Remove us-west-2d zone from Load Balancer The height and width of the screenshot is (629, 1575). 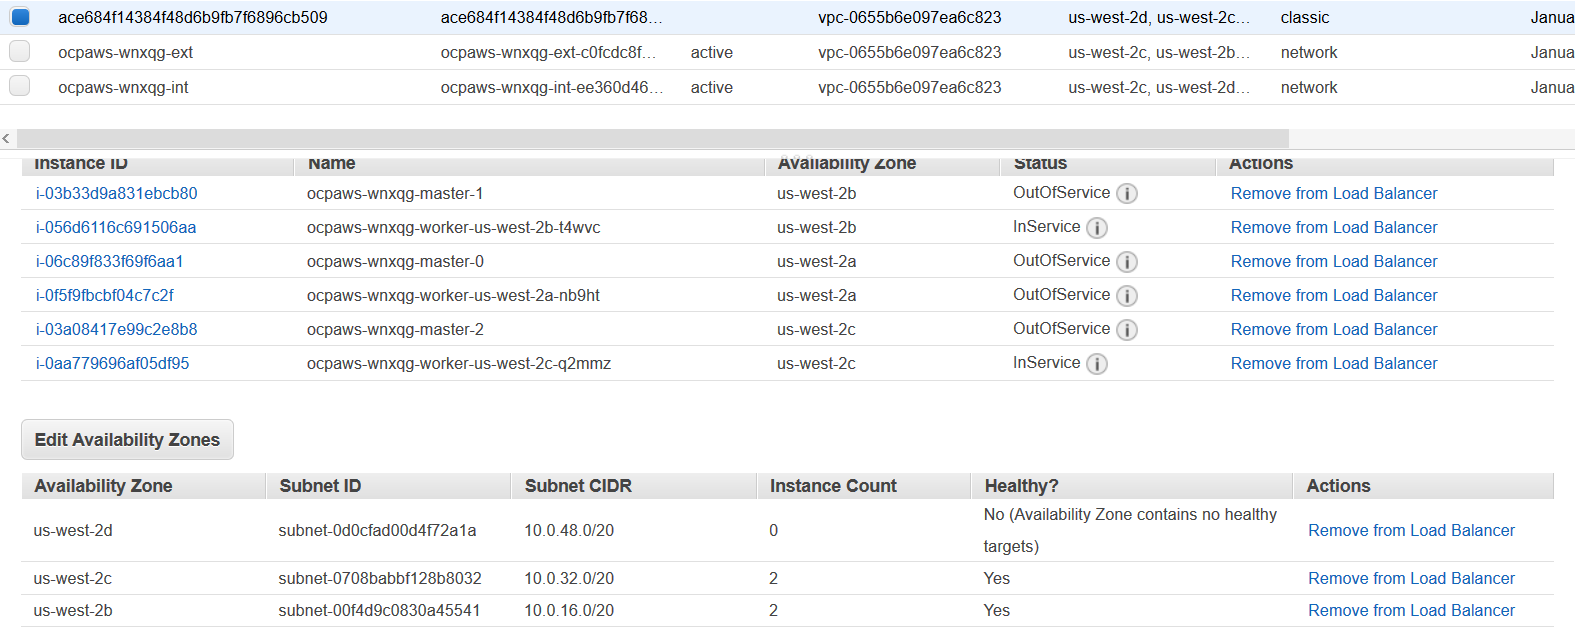point(1411,530)
